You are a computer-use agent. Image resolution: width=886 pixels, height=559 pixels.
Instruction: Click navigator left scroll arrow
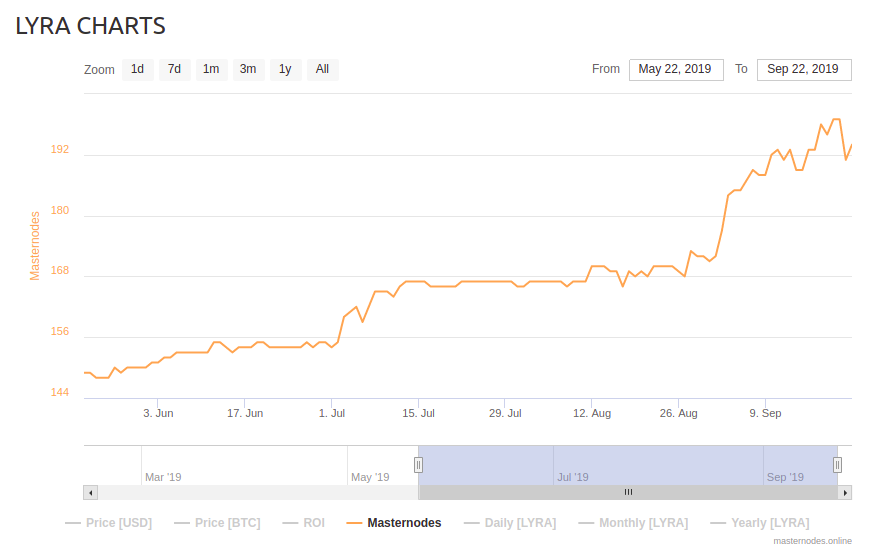(x=91, y=492)
